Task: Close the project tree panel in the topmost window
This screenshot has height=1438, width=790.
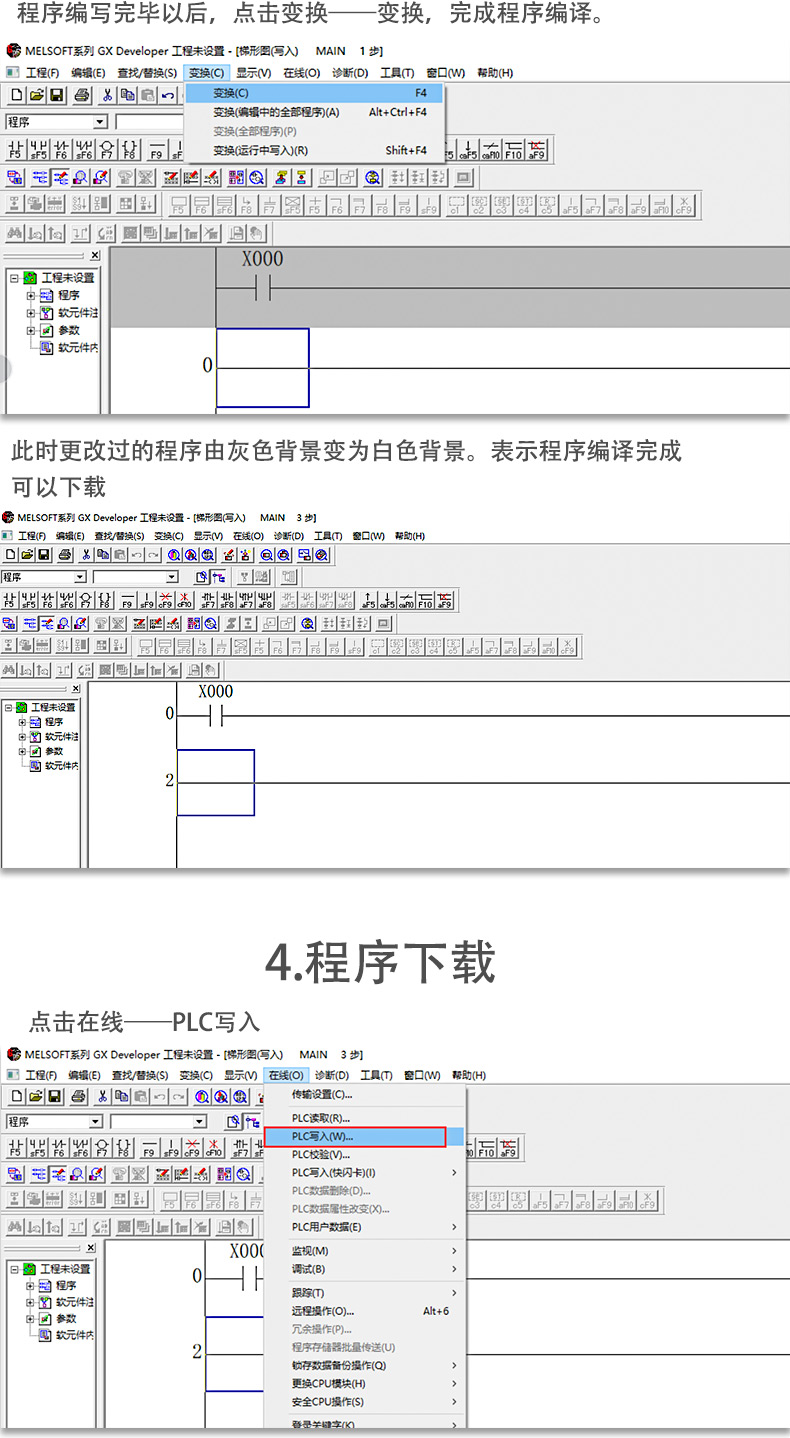Action: pos(95,256)
